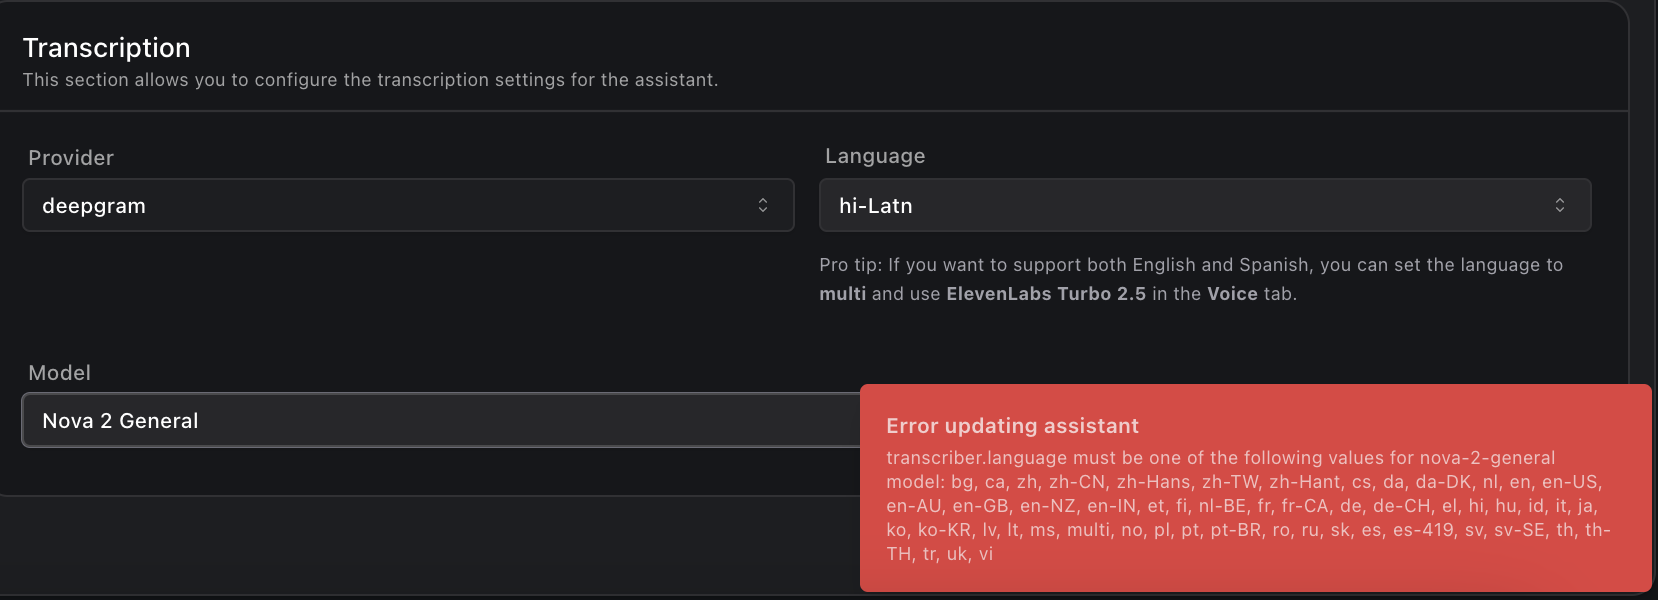Image resolution: width=1658 pixels, height=600 pixels.
Task: Dismiss the red error notification
Action: [x=1255, y=488]
